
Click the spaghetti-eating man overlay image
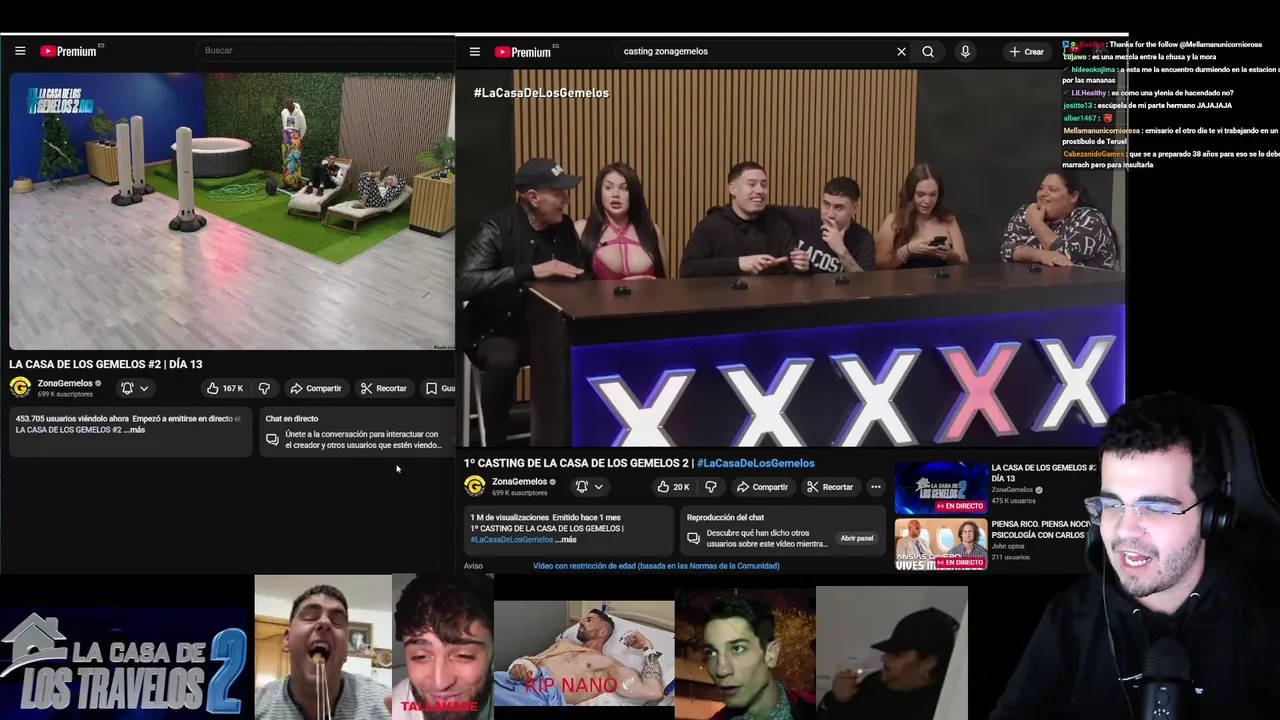(x=323, y=647)
